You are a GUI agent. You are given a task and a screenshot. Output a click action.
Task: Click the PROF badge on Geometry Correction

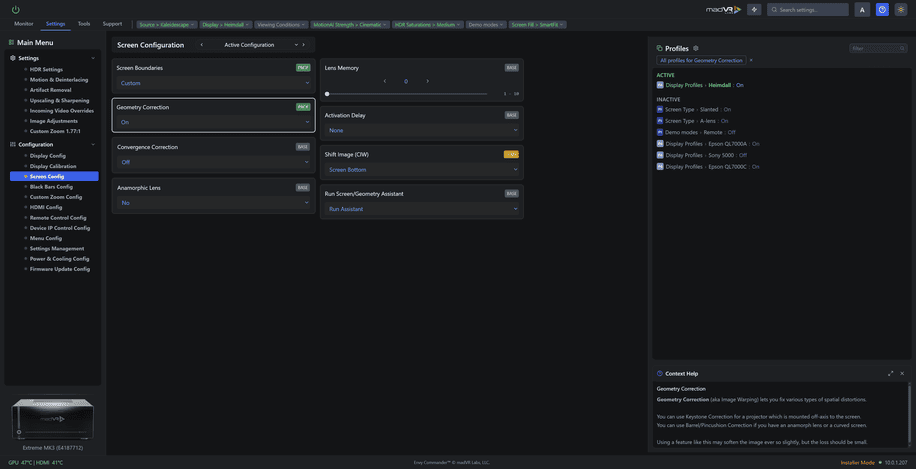coord(303,107)
